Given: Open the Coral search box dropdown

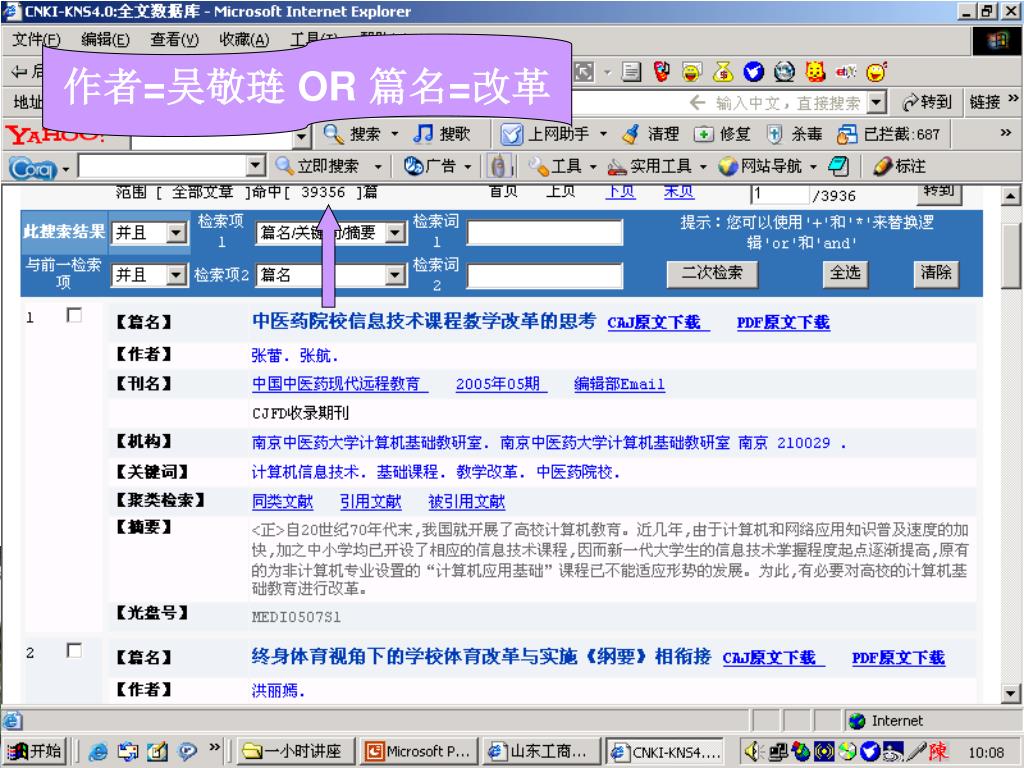Looking at the screenshot, I should 256,166.
